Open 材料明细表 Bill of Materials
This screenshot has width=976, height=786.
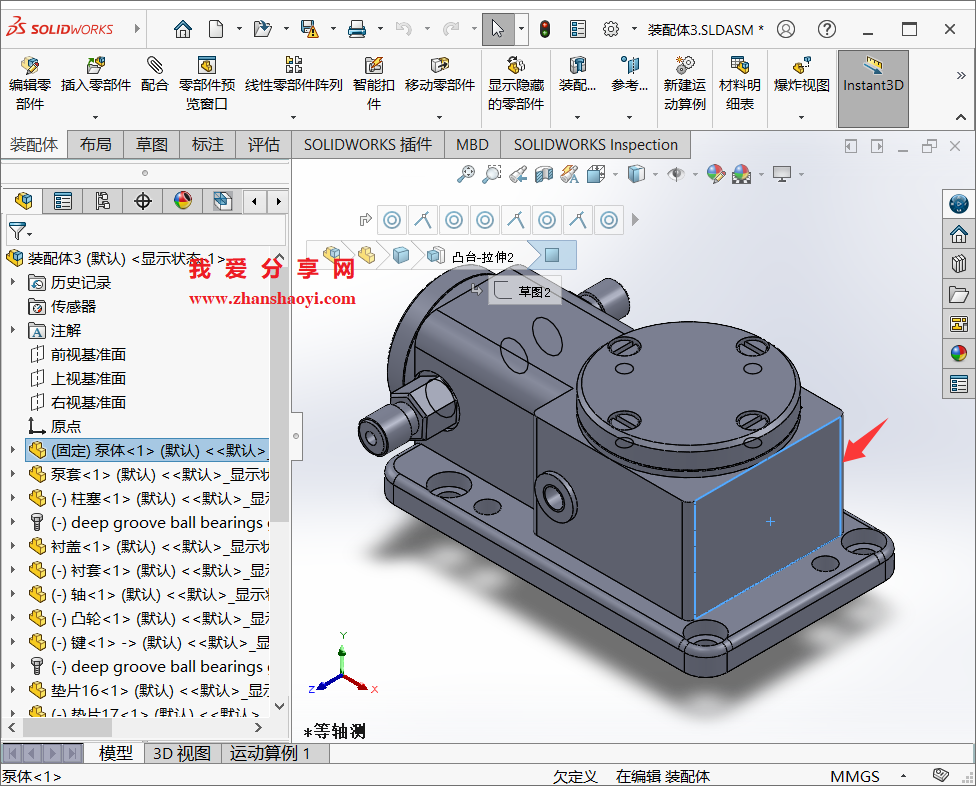point(739,83)
